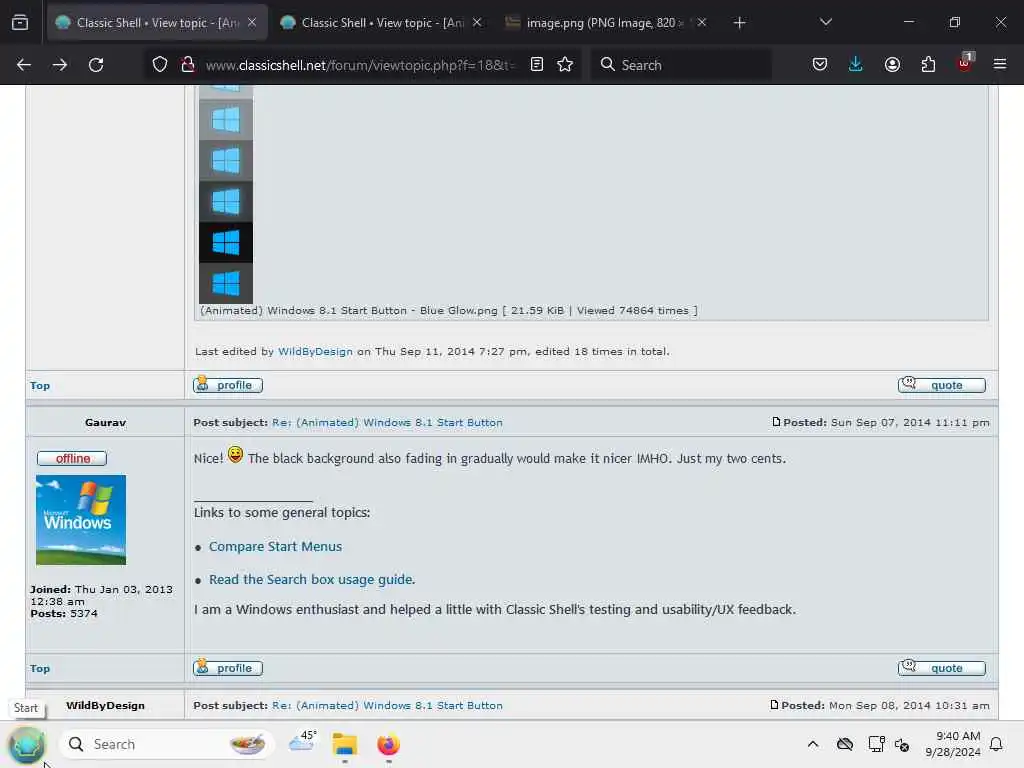Click Gaurav's offline status badge

coord(72,458)
